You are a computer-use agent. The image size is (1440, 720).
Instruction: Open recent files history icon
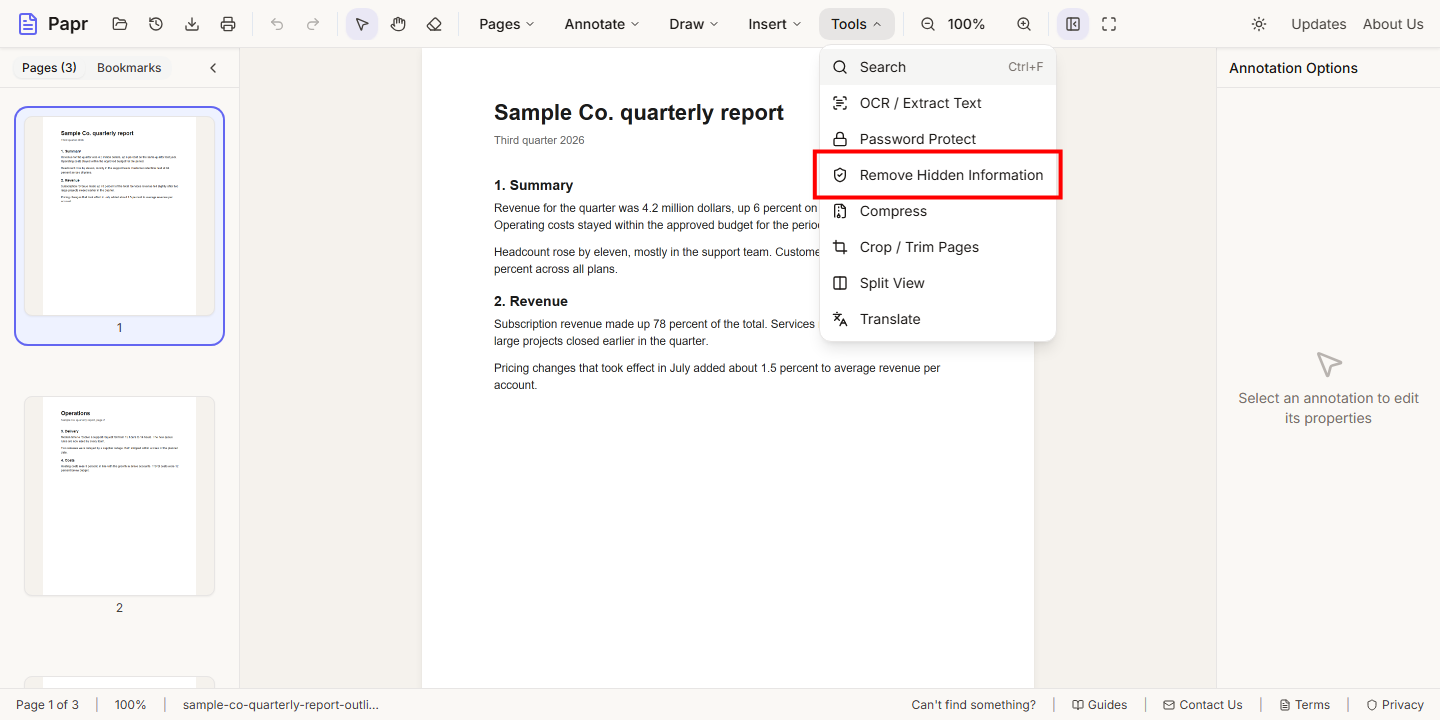(156, 24)
